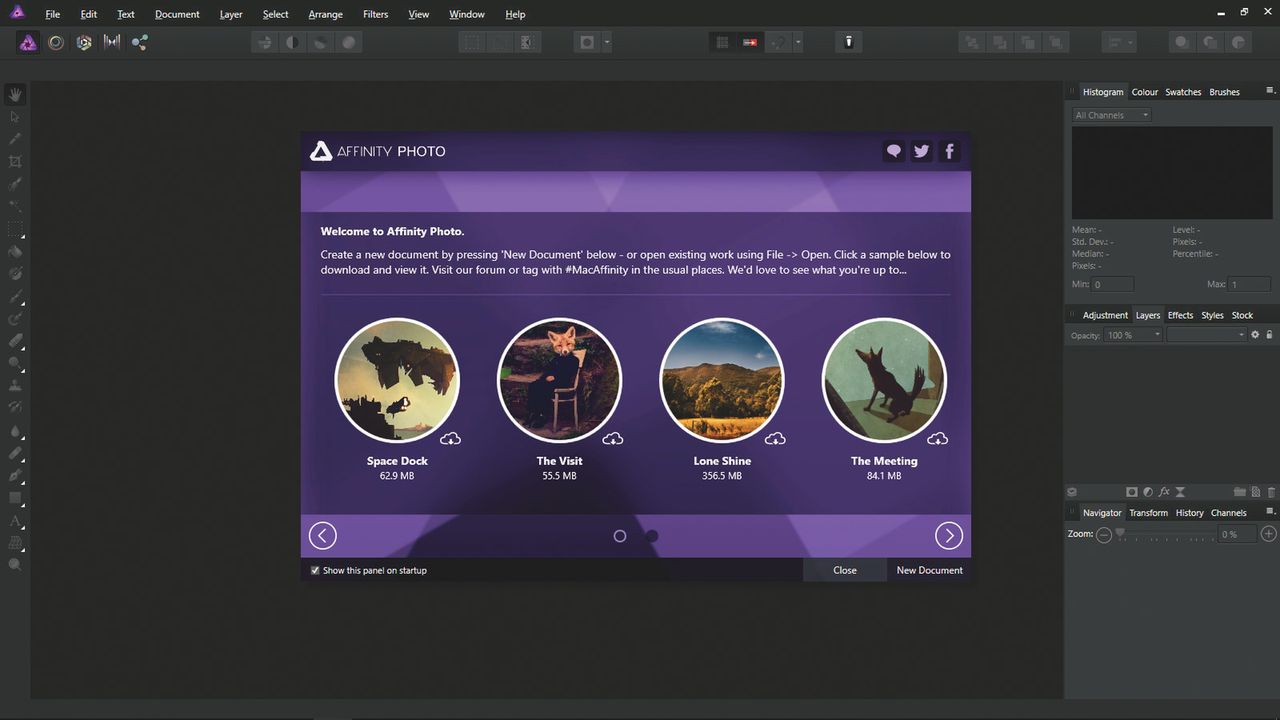1280x720 pixels.
Task: Select the Paint Brush tool
Action: [x=15, y=297]
